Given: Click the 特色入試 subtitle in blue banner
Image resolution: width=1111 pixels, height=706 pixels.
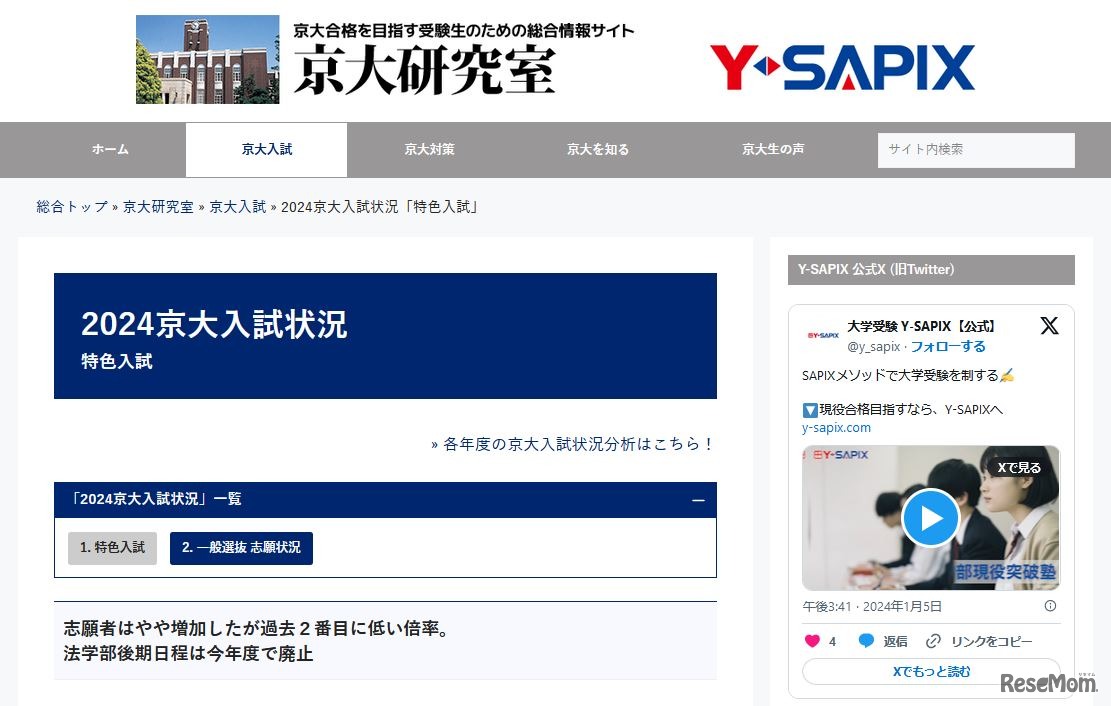Looking at the screenshot, I should (117, 362).
